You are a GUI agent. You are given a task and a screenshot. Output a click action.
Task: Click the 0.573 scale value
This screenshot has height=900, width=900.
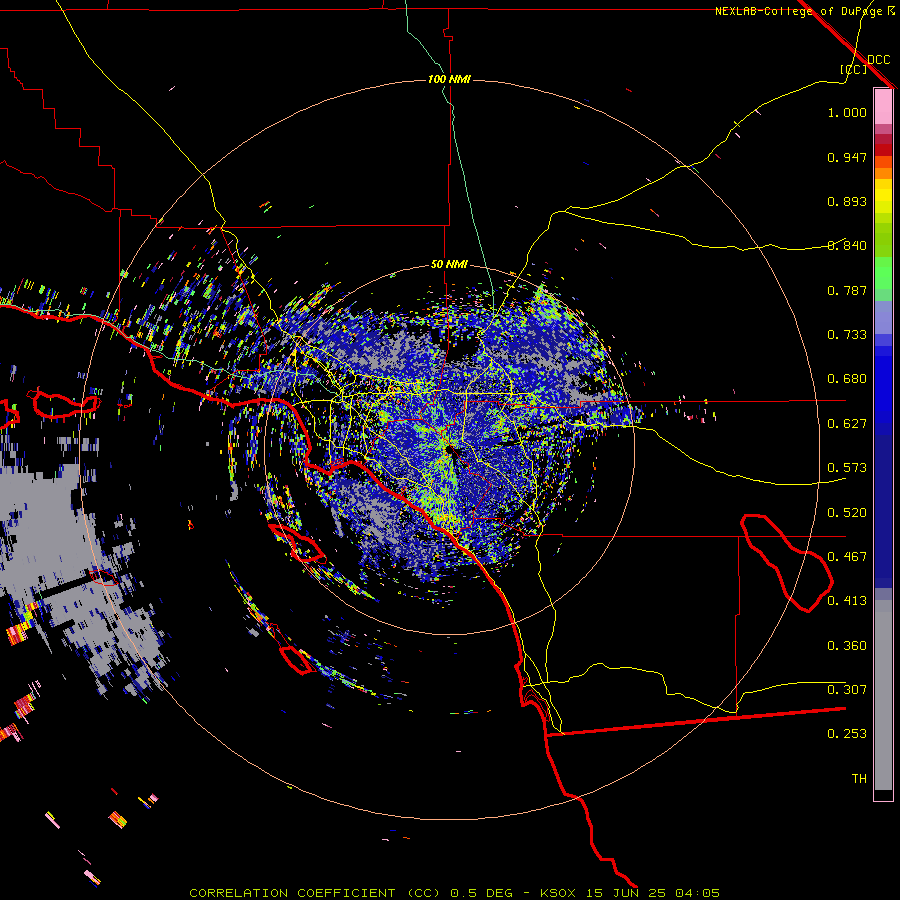point(847,468)
